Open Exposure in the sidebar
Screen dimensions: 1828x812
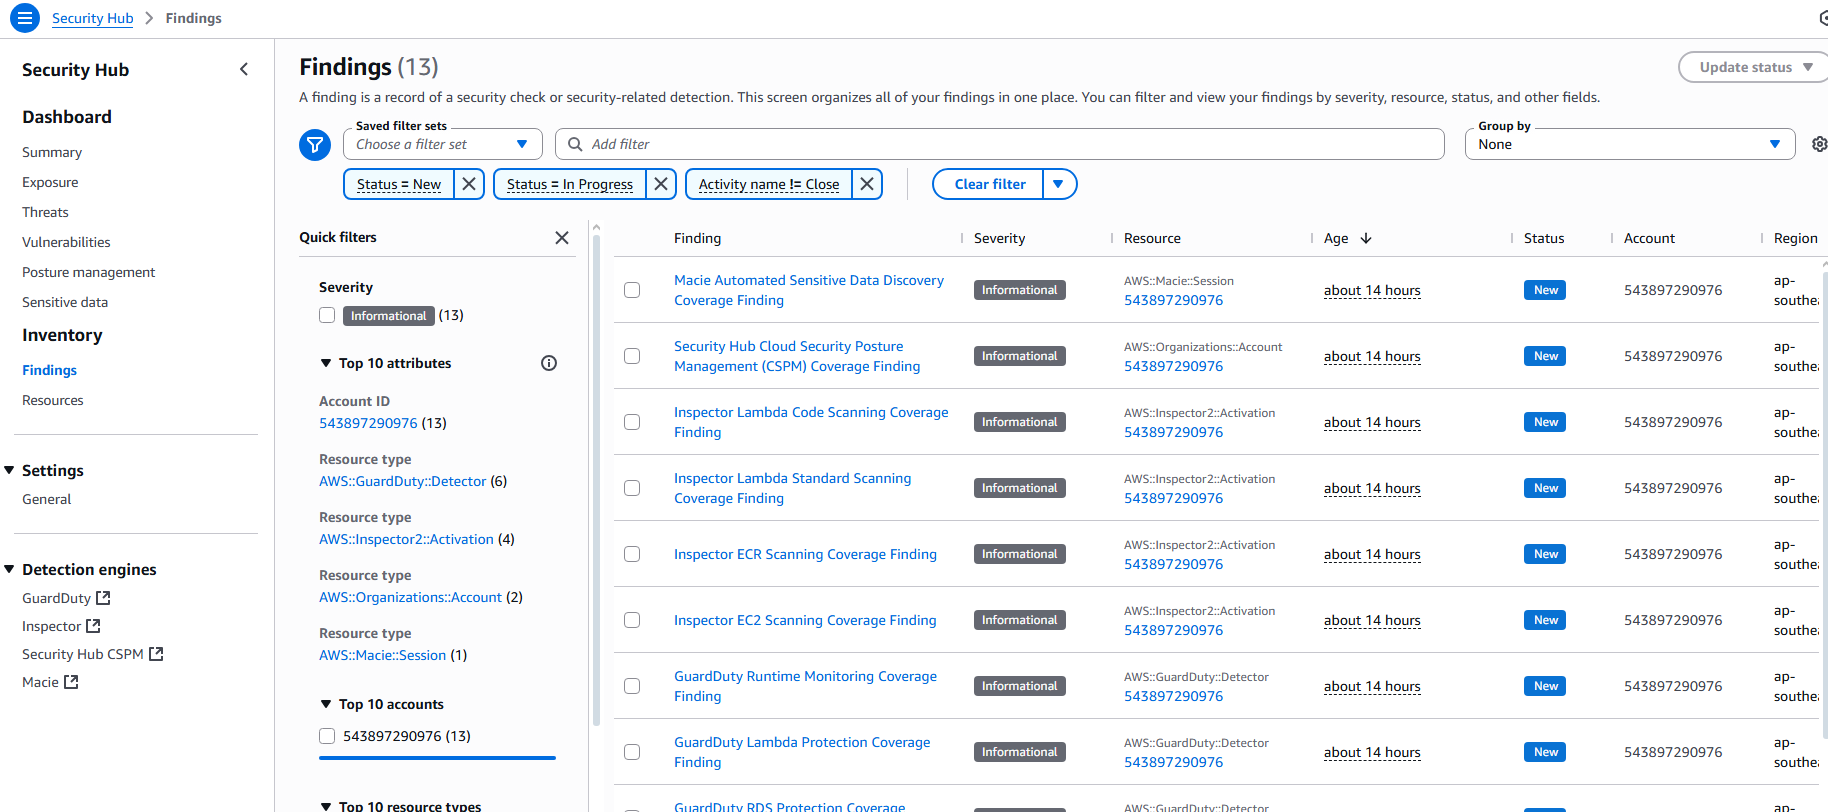coord(50,182)
